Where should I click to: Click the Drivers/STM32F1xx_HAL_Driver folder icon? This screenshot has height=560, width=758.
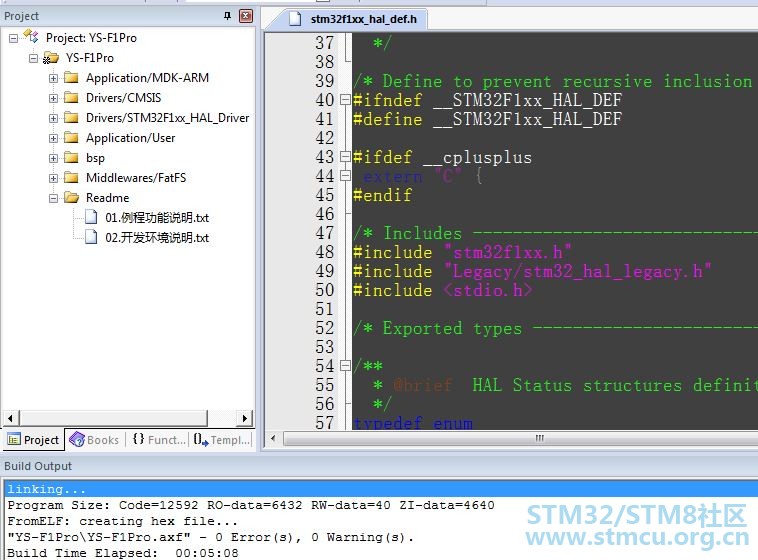point(71,118)
